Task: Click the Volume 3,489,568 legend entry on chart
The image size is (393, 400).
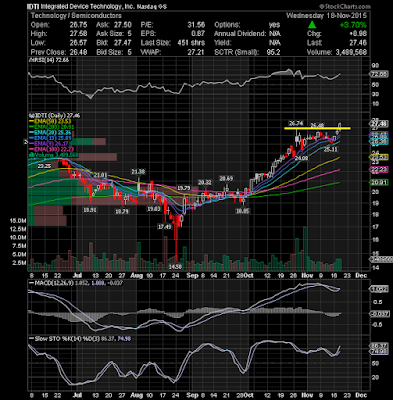Action: coord(54,155)
